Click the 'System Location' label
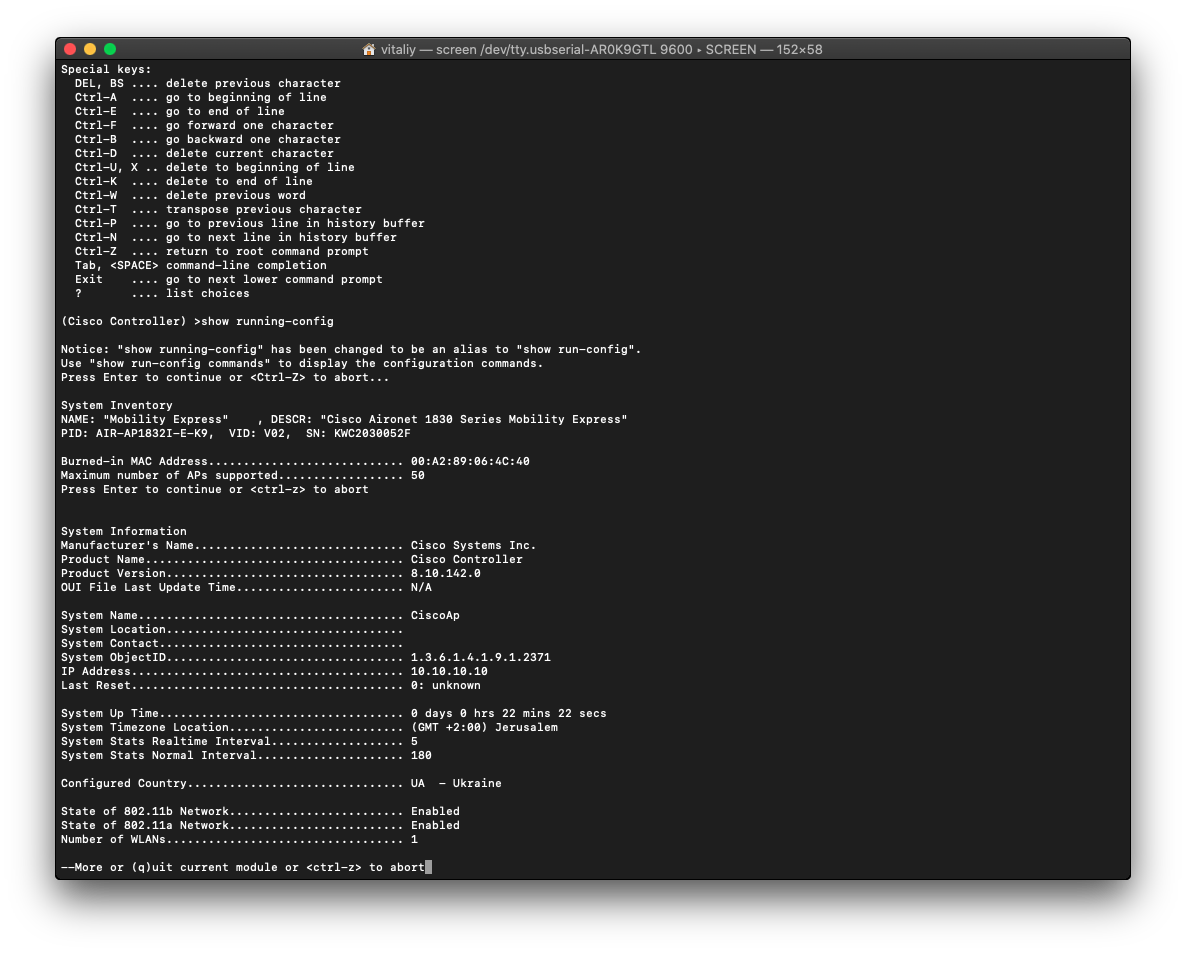This screenshot has height=953, width=1186. point(113,629)
